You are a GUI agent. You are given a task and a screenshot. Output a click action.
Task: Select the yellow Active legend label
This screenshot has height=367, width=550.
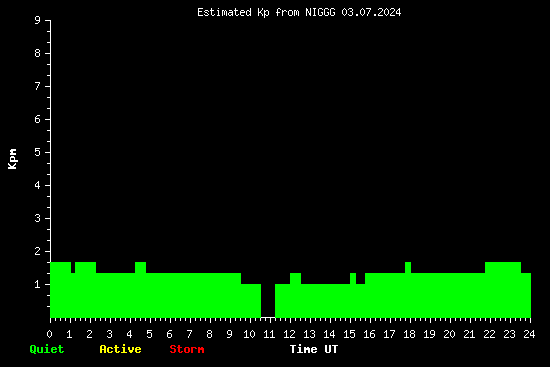coord(120,349)
